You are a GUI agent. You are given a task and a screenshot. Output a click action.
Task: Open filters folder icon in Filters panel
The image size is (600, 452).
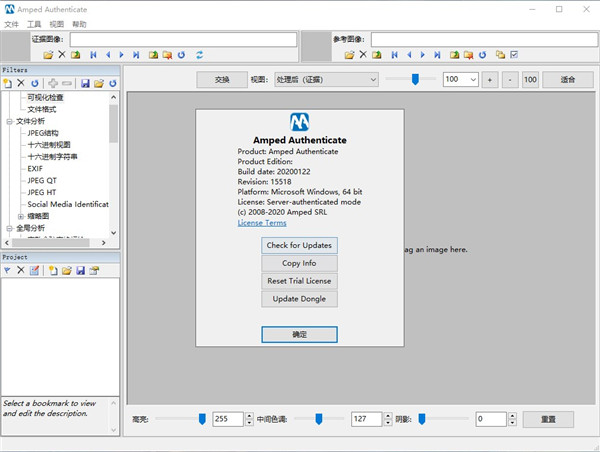(x=99, y=83)
